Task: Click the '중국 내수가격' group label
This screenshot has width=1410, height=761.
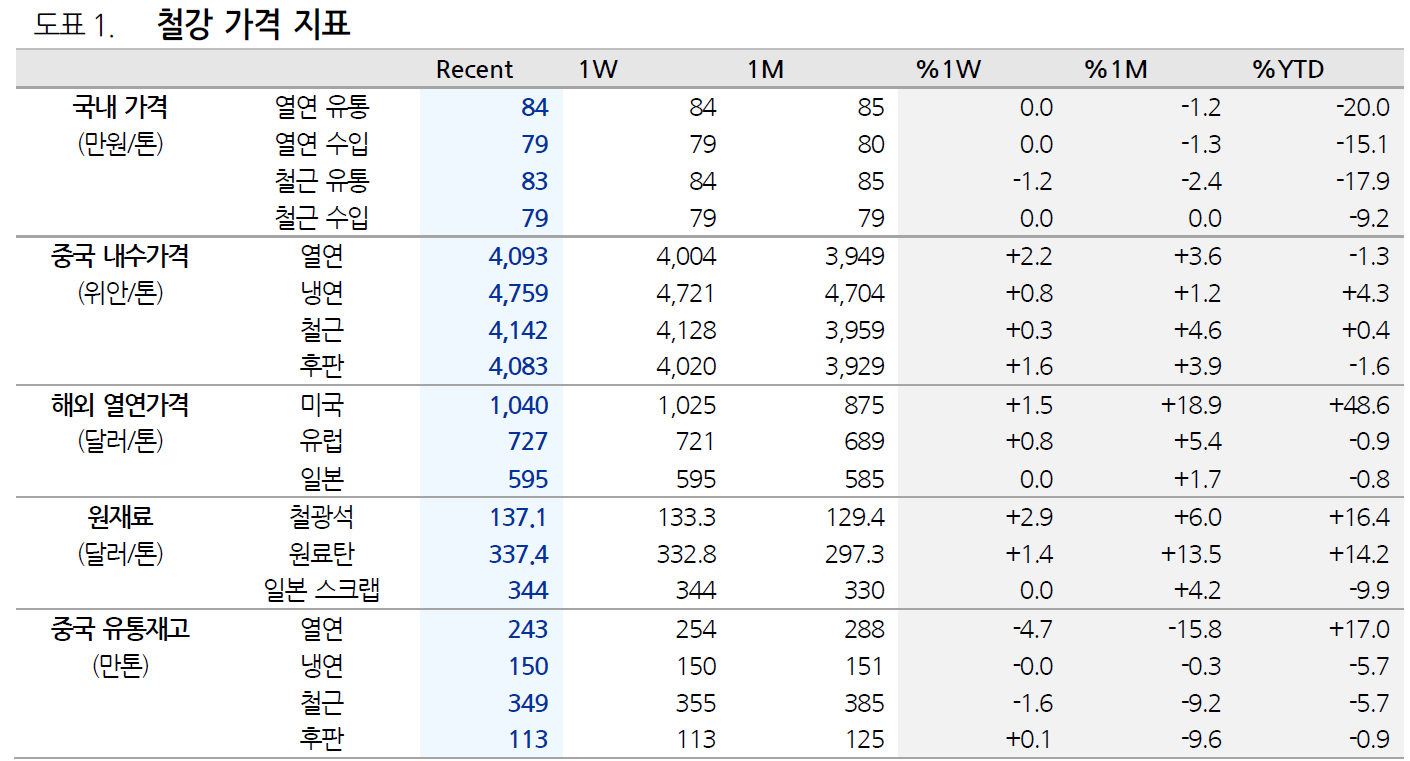Action: coord(120,256)
